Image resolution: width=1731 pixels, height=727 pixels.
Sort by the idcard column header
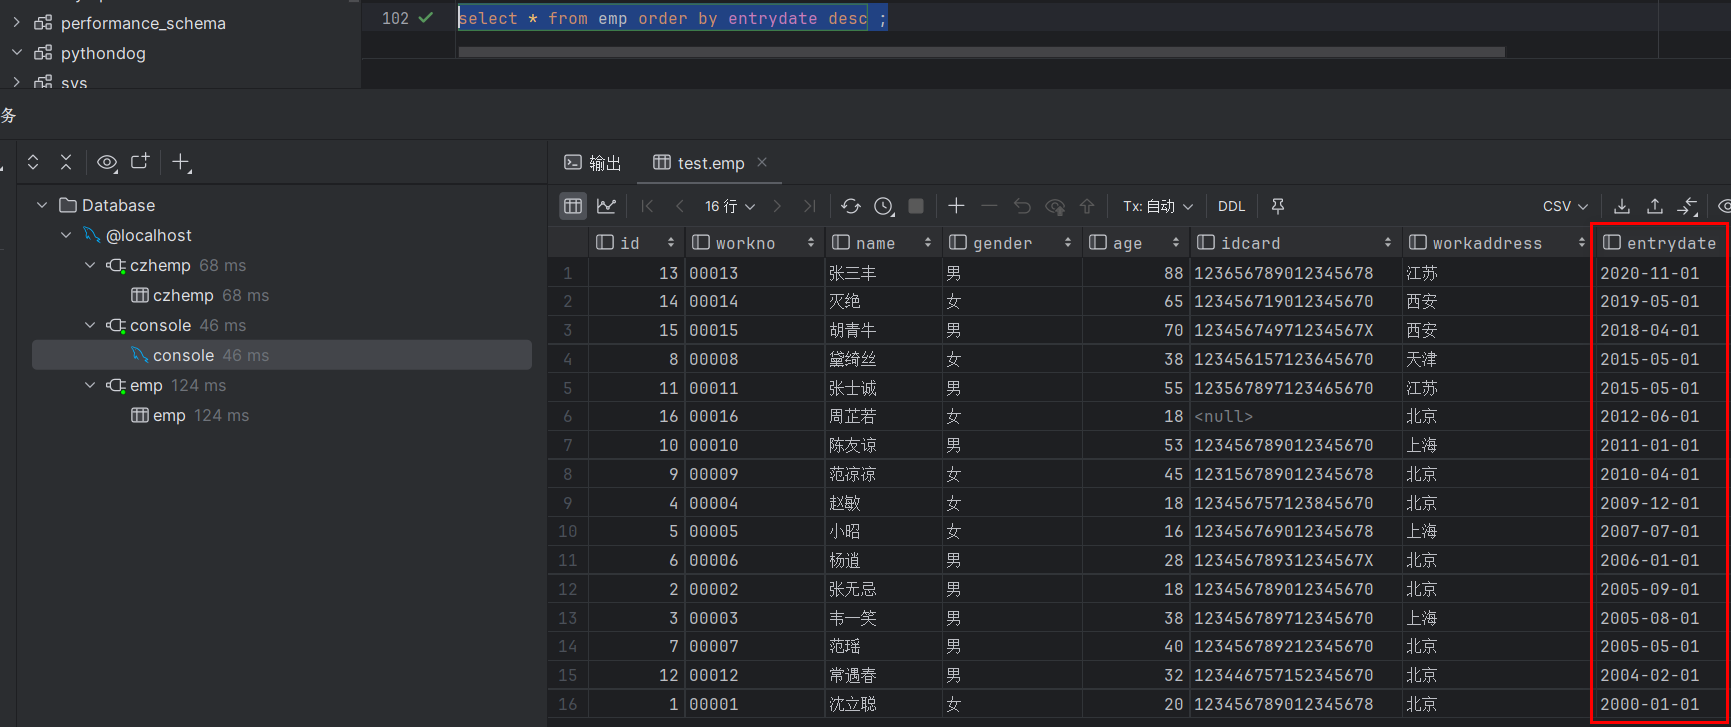(x=1295, y=243)
